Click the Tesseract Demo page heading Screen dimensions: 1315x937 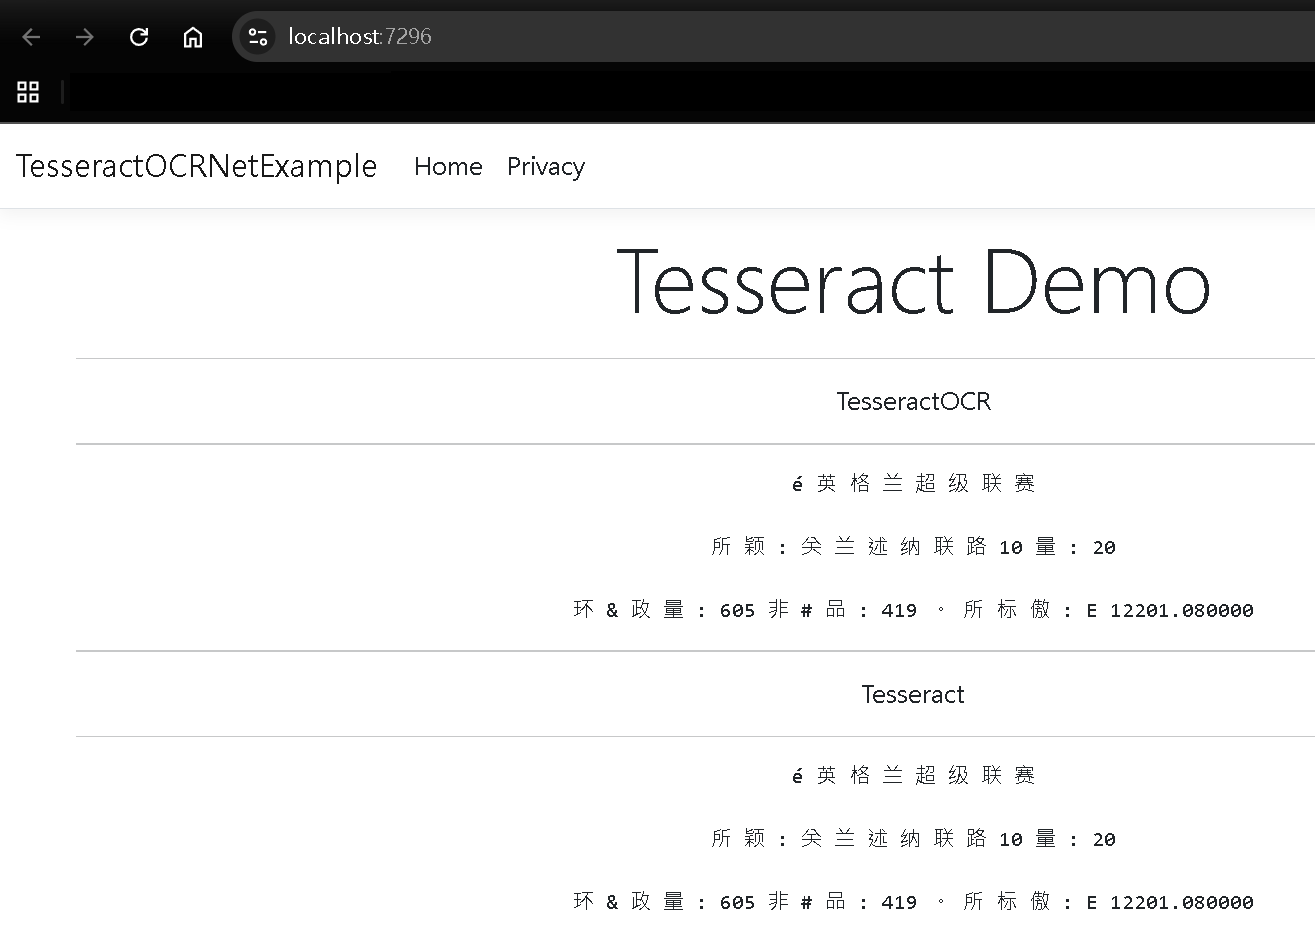pyautogui.click(x=912, y=283)
